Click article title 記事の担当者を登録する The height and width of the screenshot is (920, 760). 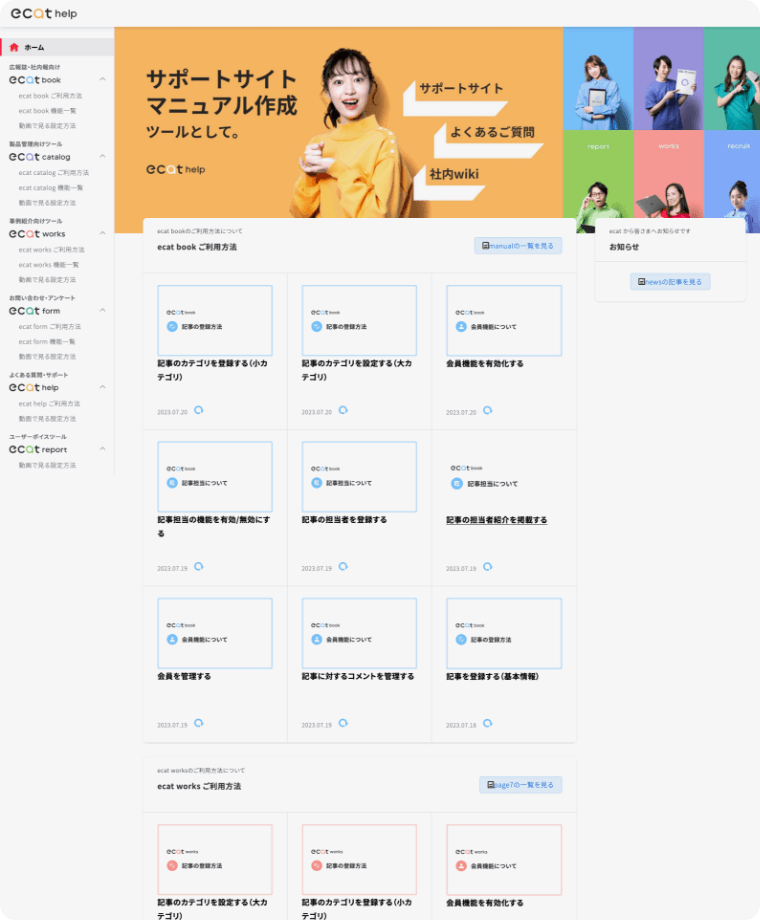click(x=344, y=520)
